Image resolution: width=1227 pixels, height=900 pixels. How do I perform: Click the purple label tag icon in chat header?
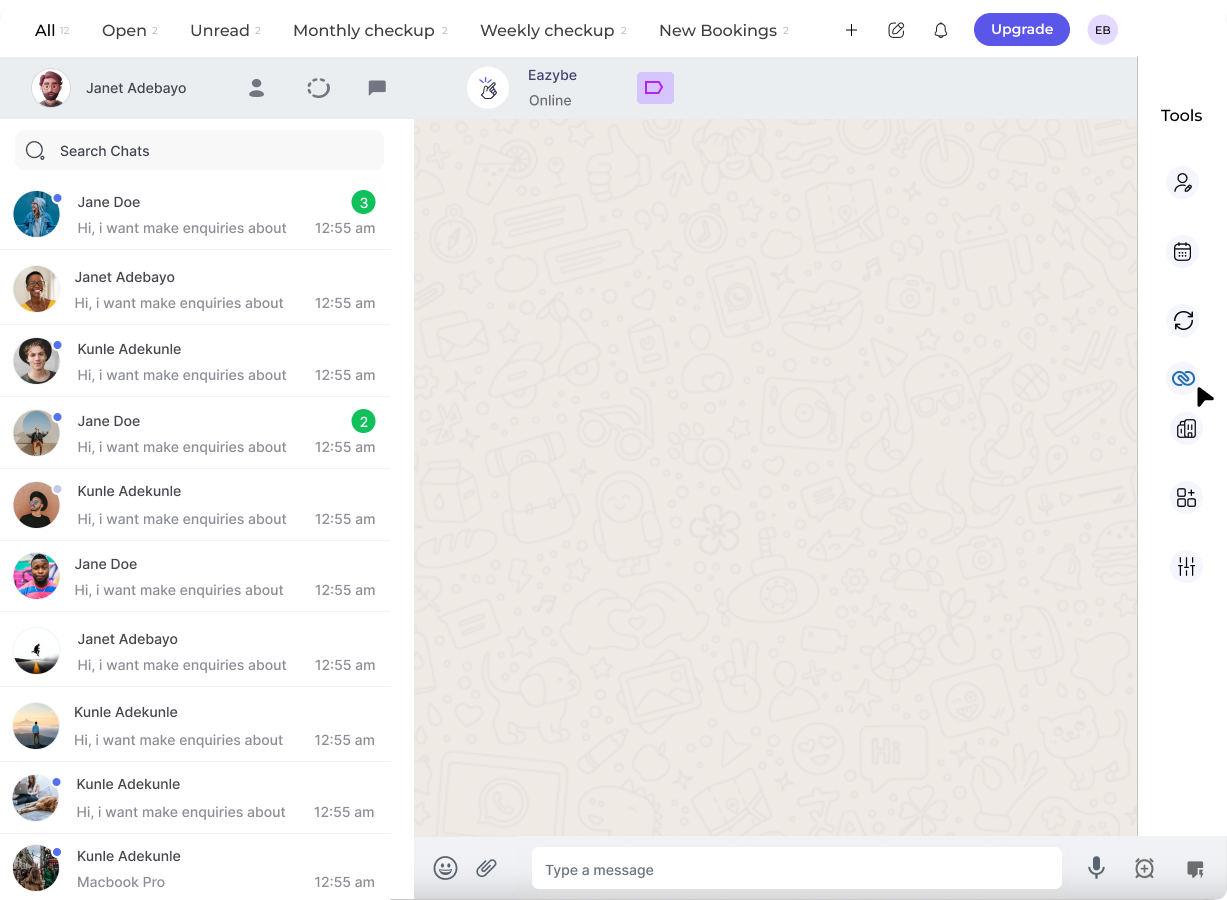tap(655, 88)
